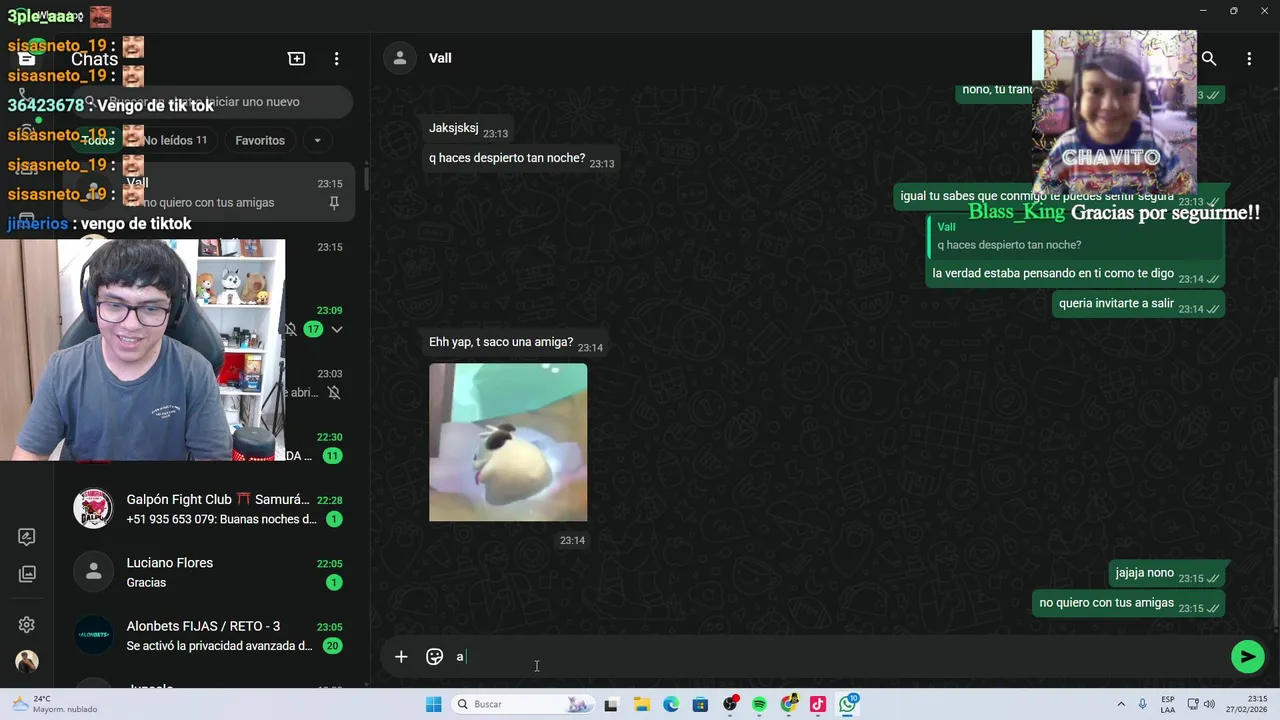1280x720 pixels.
Task: Open Google Chrome from the taskbar
Action: click(789, 705)
